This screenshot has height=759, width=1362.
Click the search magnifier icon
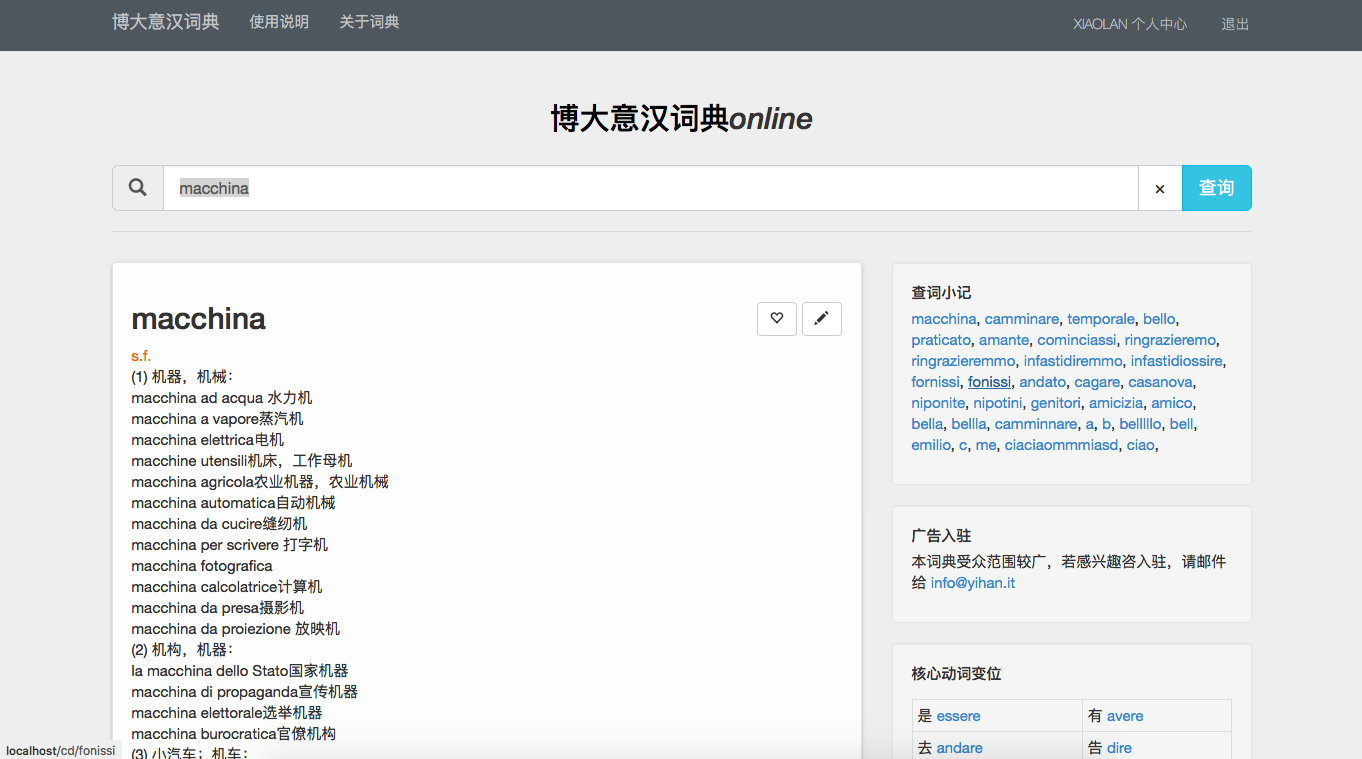138,188
